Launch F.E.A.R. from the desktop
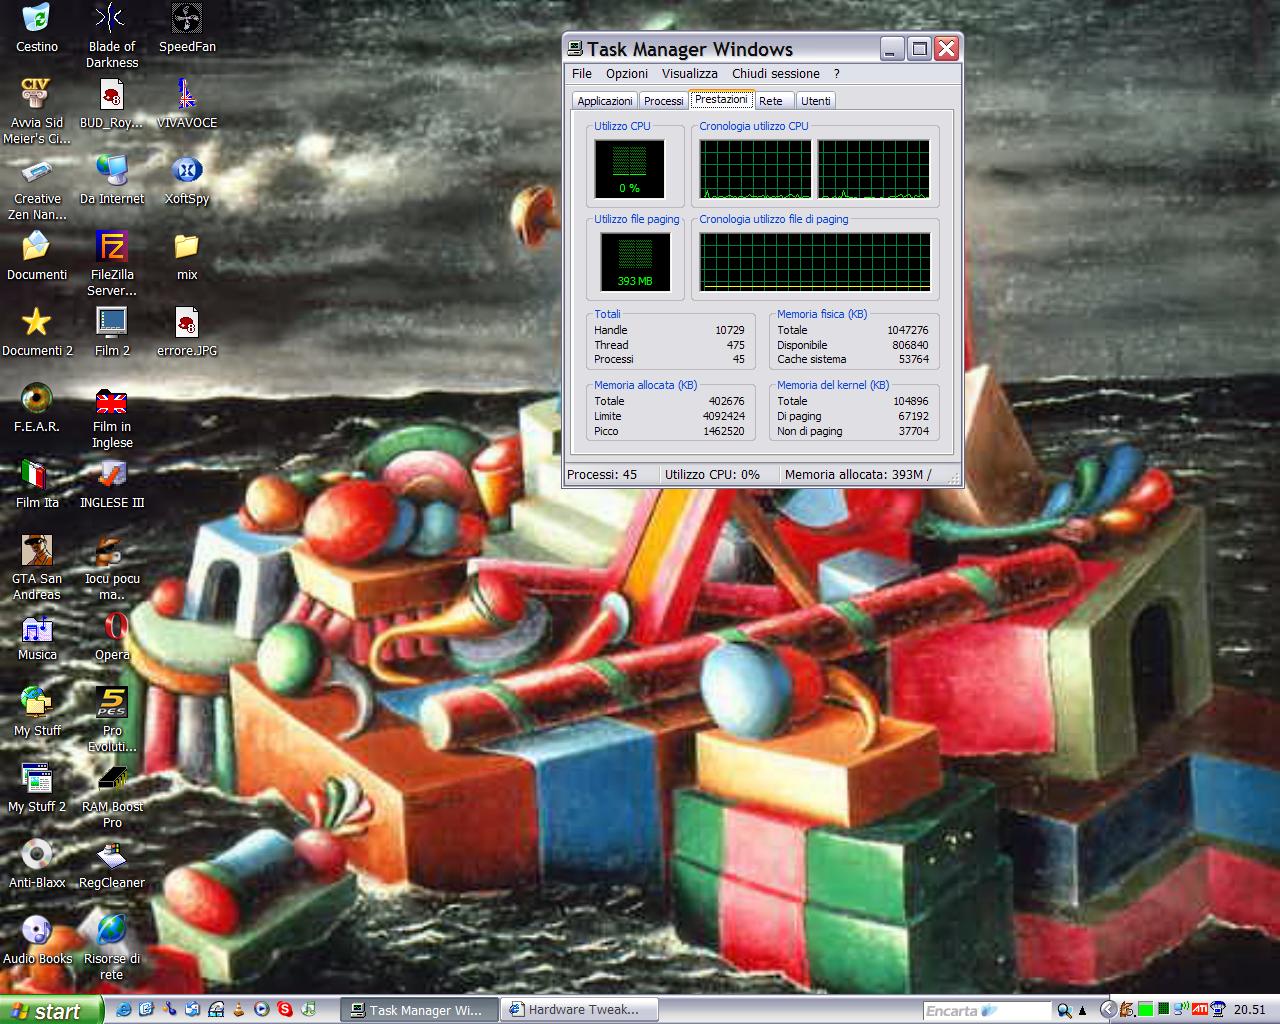Image resolution: width=1280 pixels, height=1024 pixels. tap(36, 409)
